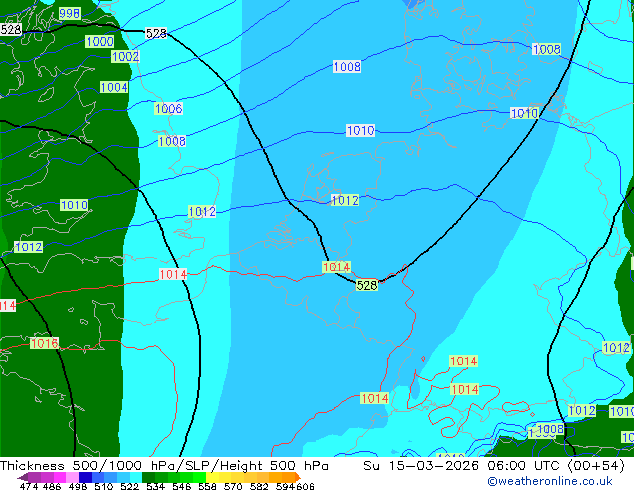
Task: Click legend value 558
Action: (207, 486)
